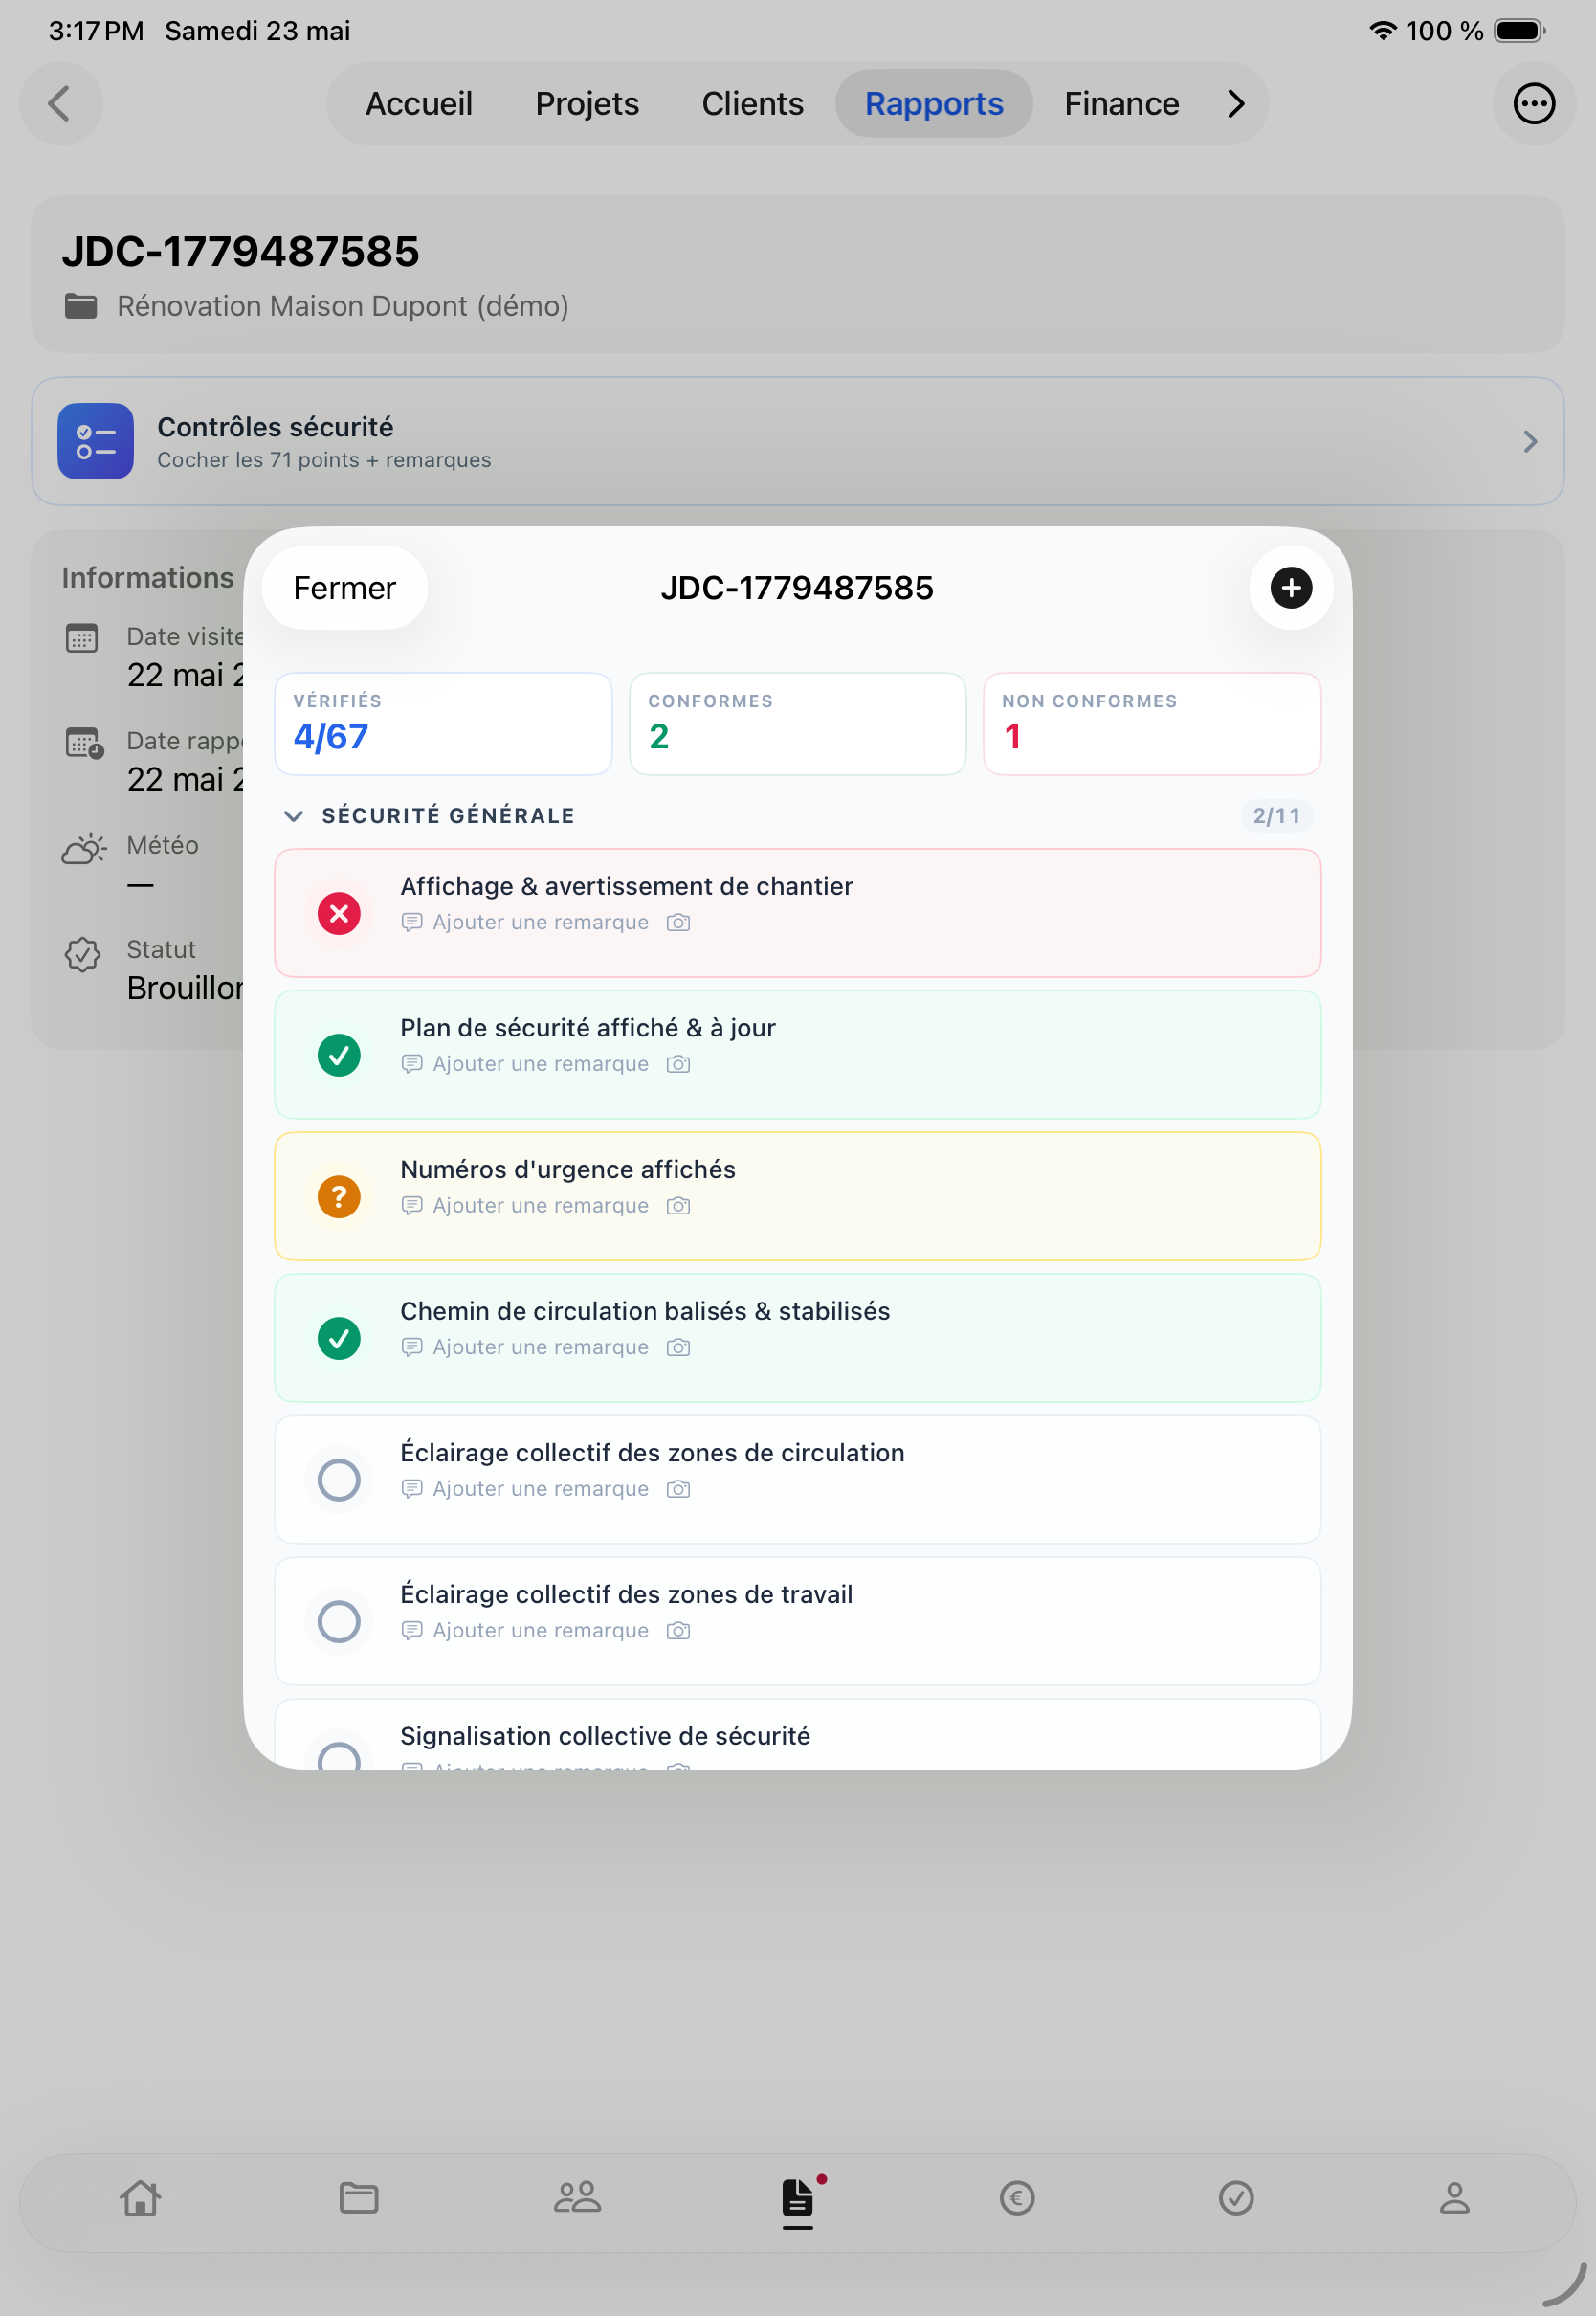The width and height of the screenshot is (1596, 2316).
Task: Open Contrôles sécurité via its right chevron
Action: pyautogui.click(x=1530, y=441)
